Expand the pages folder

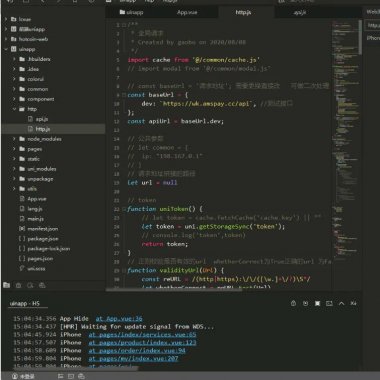click(14, 149)
